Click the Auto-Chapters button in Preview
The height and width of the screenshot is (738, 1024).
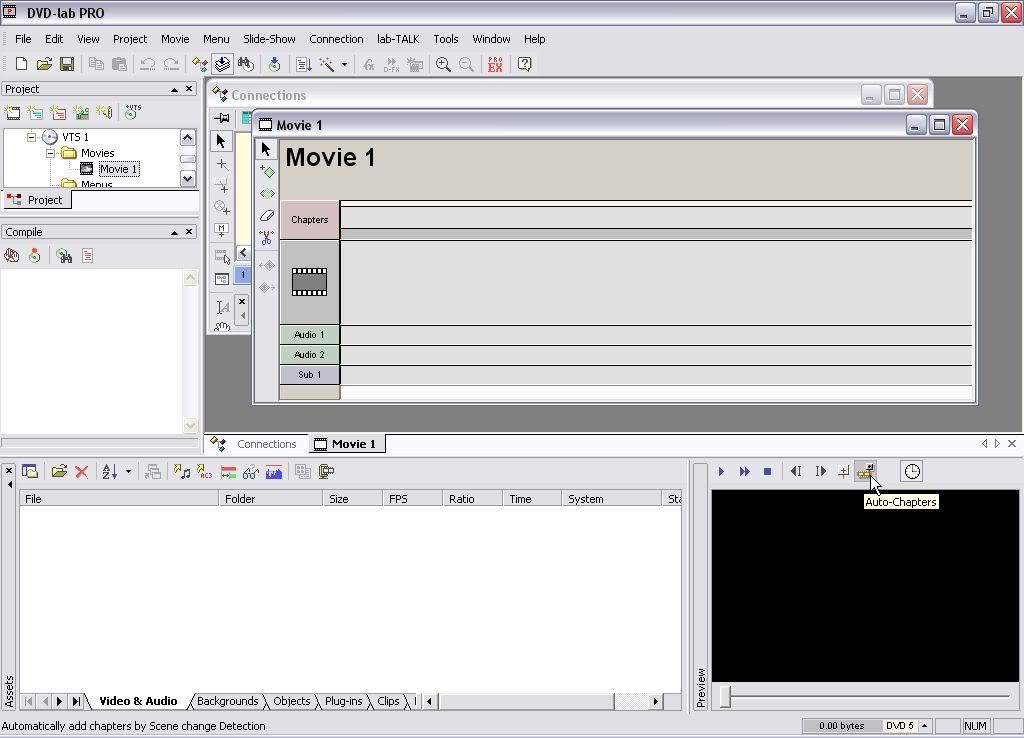pyautogui.click(x=865, y=471)
